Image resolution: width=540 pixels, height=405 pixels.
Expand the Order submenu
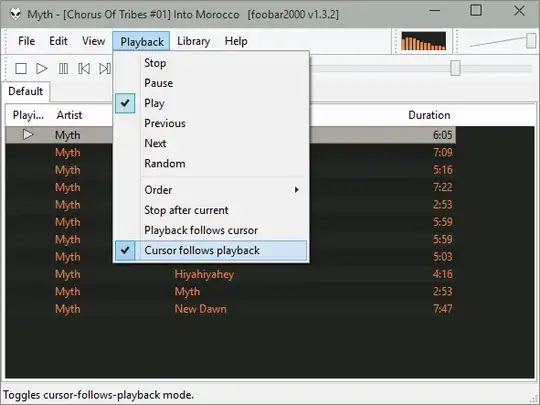[211, 190]
